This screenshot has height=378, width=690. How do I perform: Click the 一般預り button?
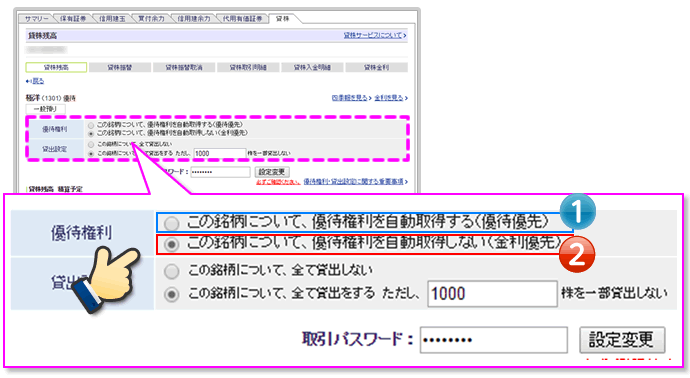pyautogui.click(x=45, y=109)
